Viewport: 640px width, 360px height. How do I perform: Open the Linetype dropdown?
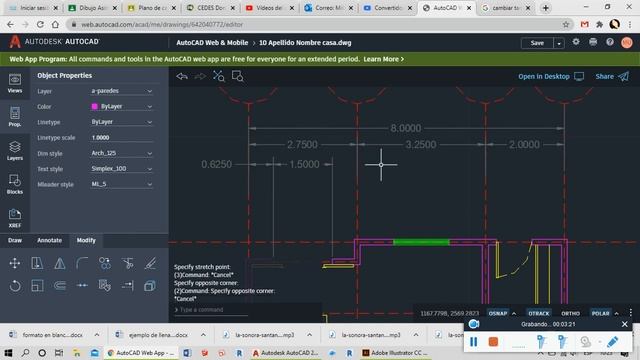(121, 122)
